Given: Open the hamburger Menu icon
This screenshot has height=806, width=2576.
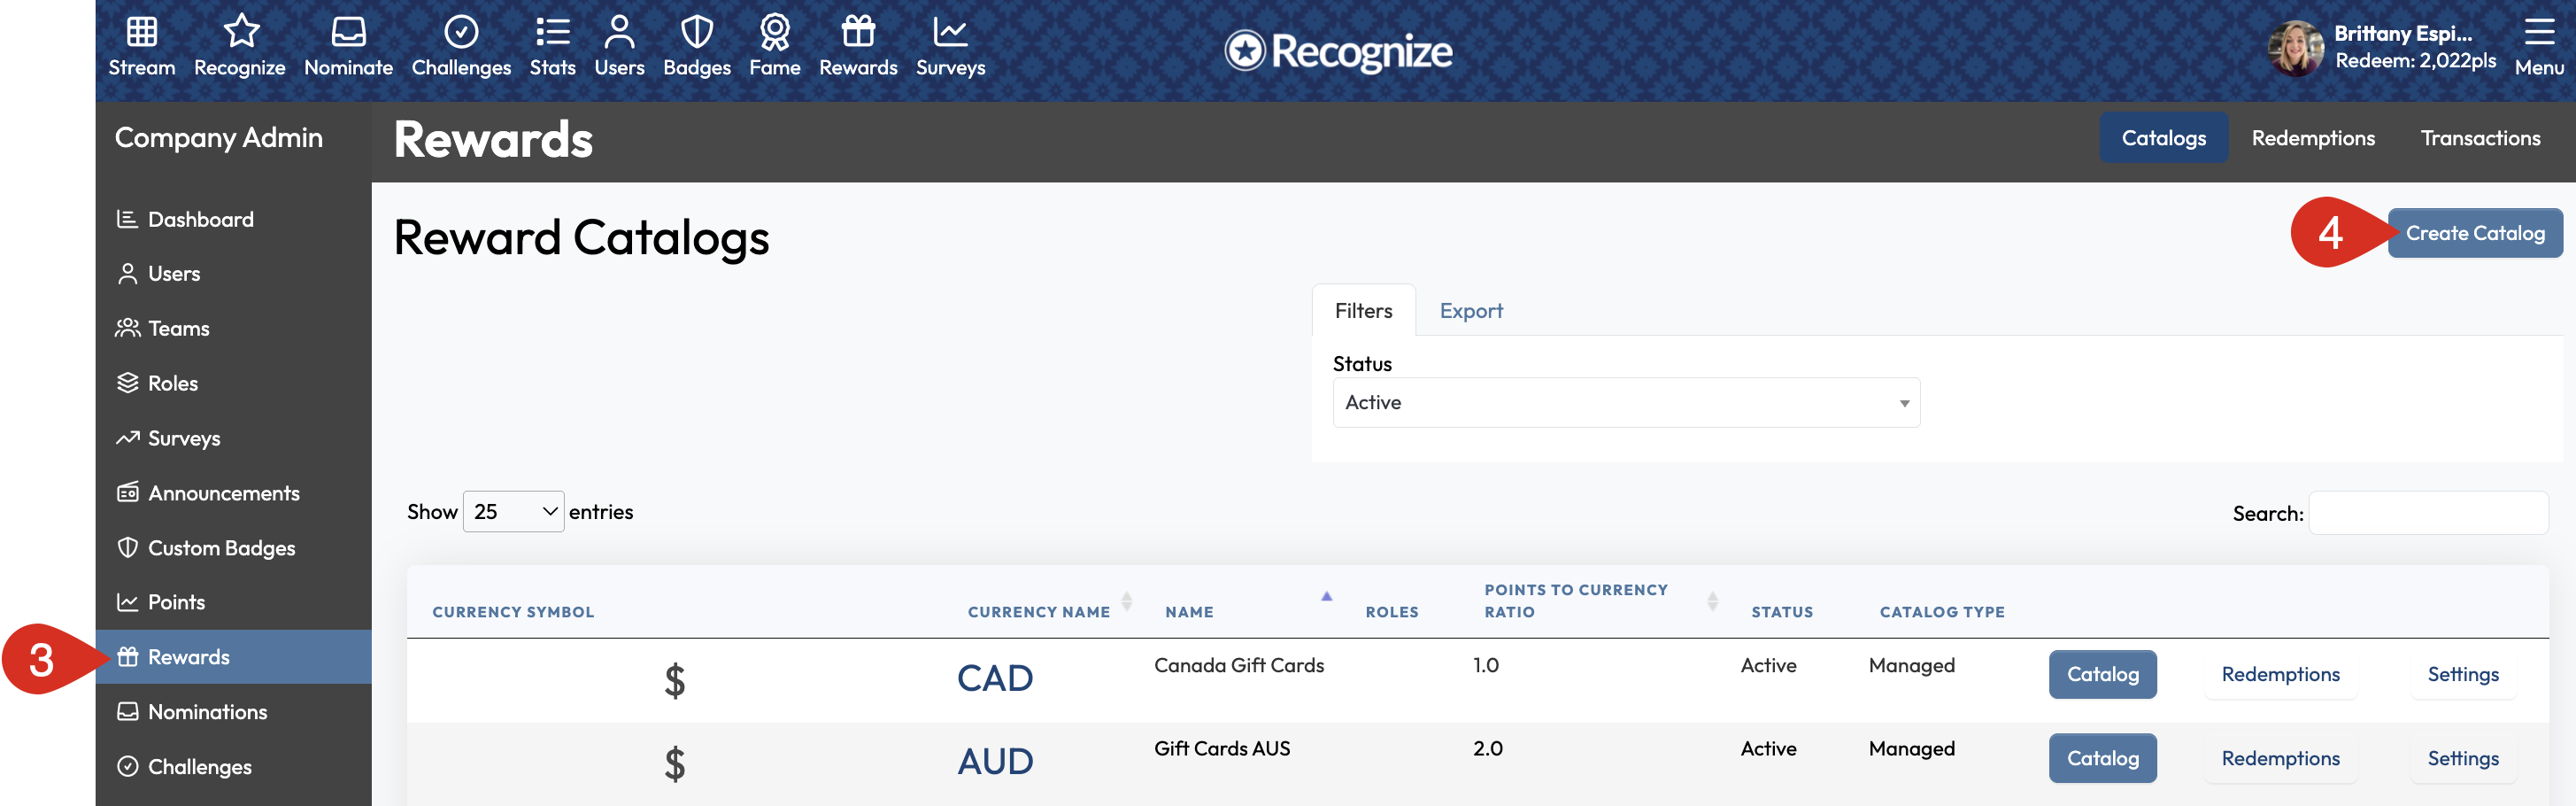Looking at the screenshot, I should (2539, 32).
